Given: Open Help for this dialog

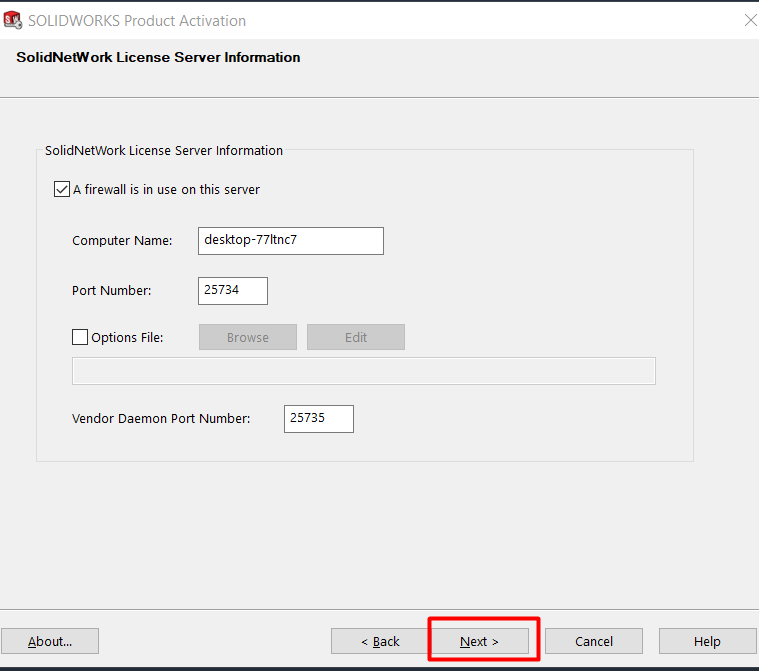Looking at the screenshot, I should tap(707, 641).
